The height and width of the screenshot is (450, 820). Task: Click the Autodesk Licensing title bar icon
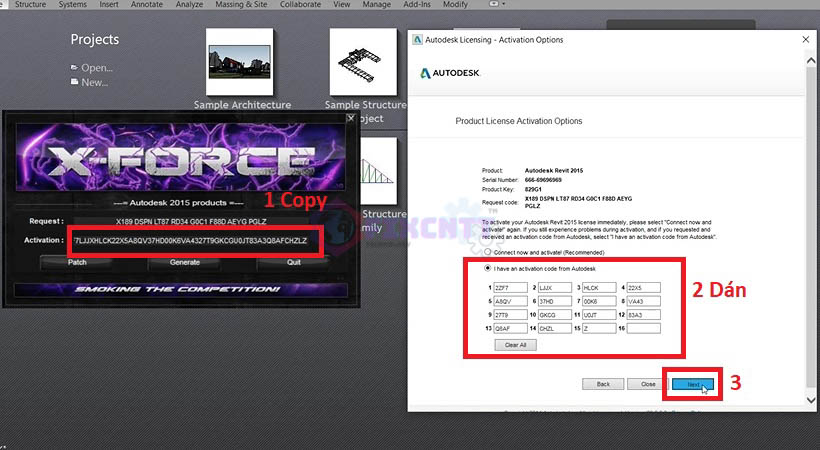417,40
